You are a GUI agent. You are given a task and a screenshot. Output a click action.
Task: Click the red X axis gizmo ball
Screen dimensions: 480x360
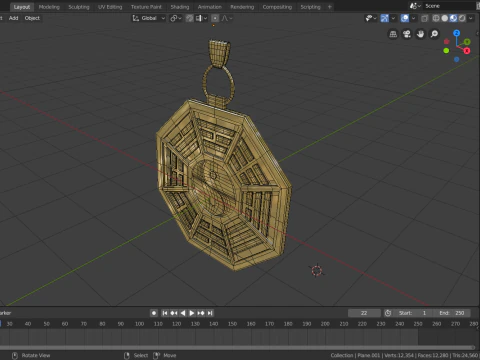[467, 50]
